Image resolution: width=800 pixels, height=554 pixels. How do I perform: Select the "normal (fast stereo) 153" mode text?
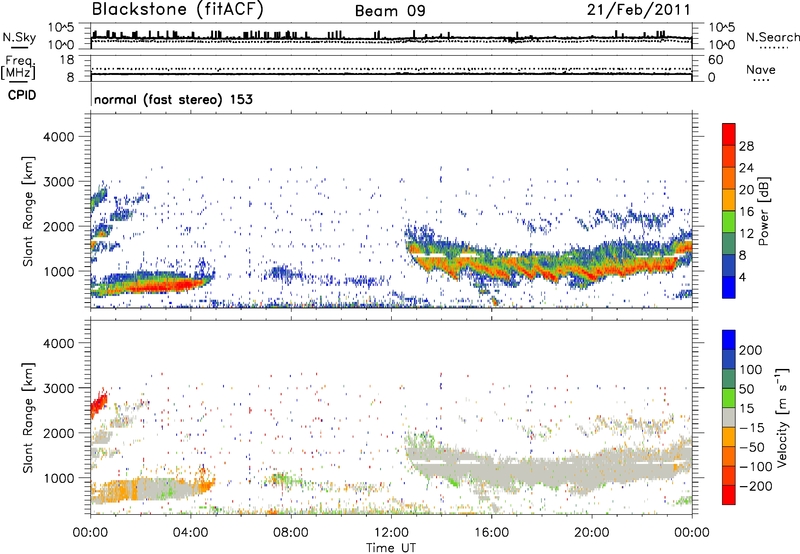tap(173, 99)
